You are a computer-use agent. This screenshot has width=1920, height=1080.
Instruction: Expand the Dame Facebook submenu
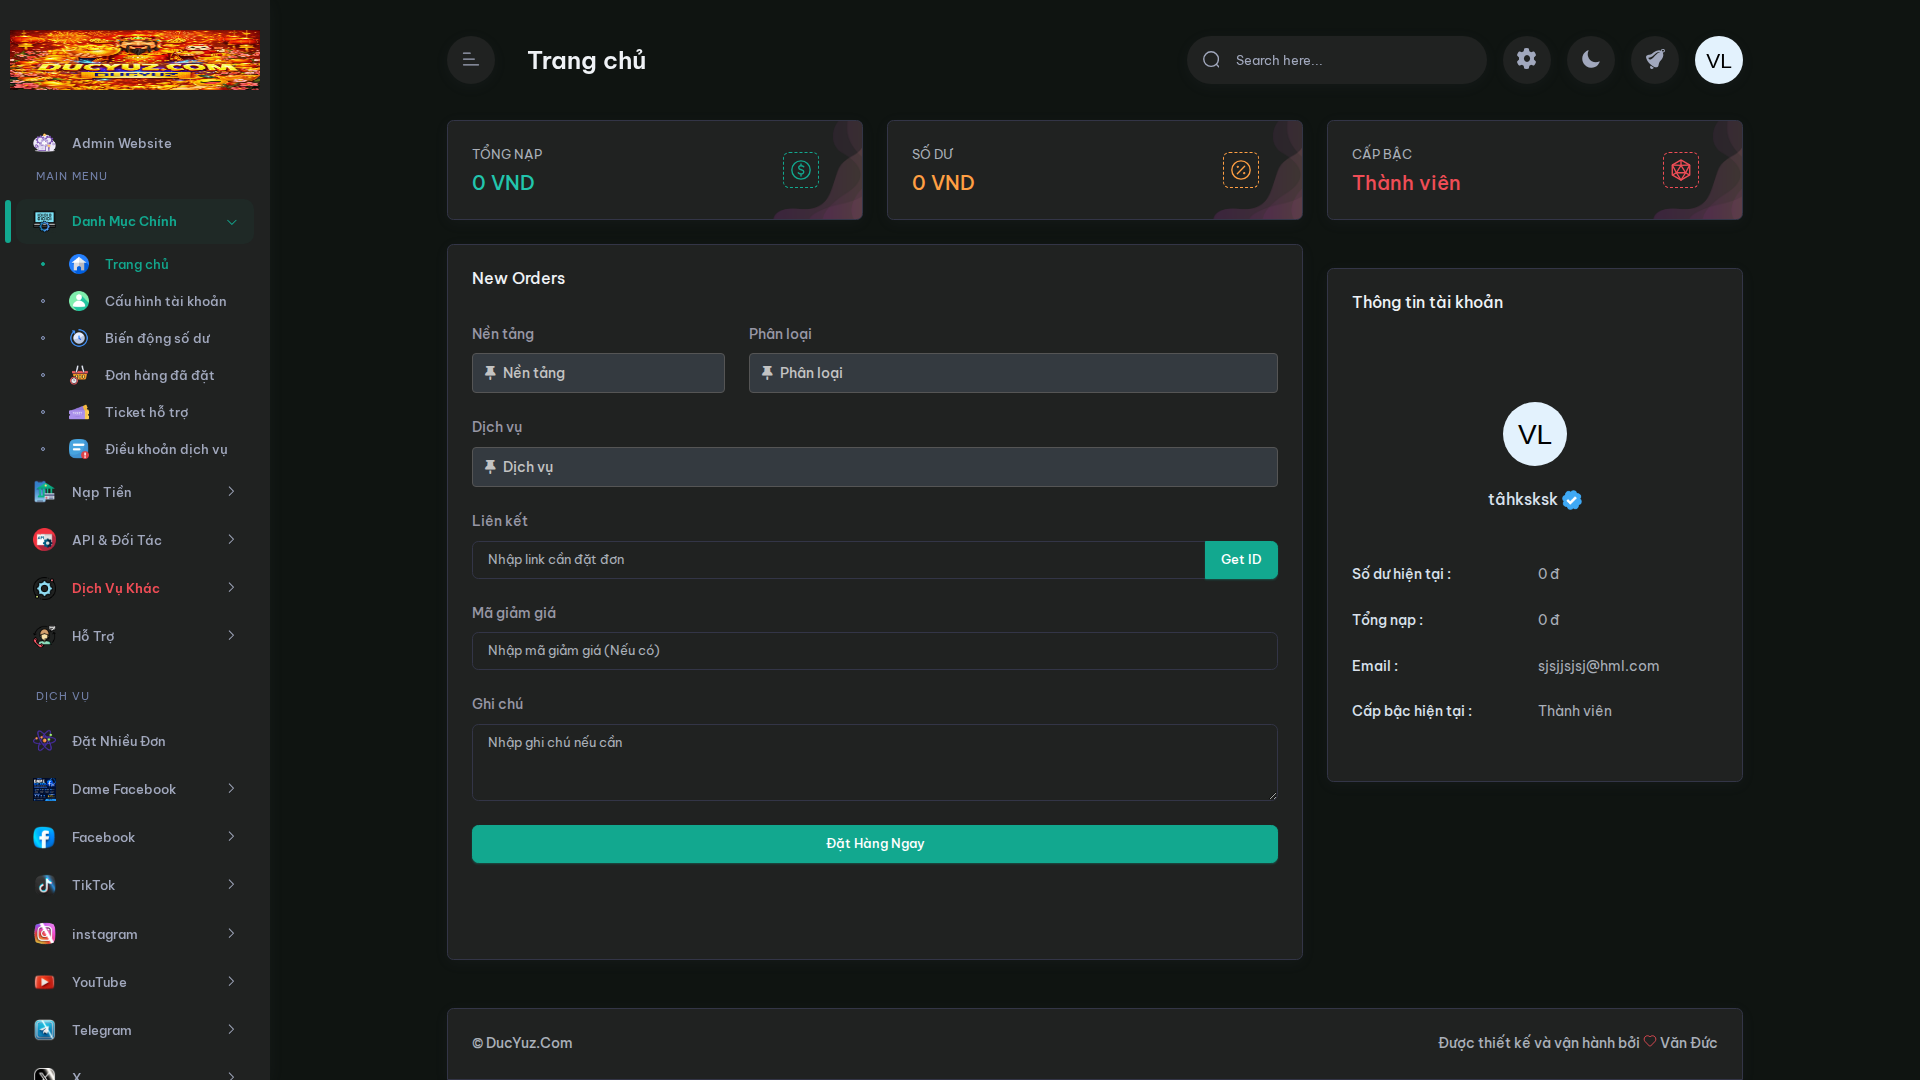135,789
